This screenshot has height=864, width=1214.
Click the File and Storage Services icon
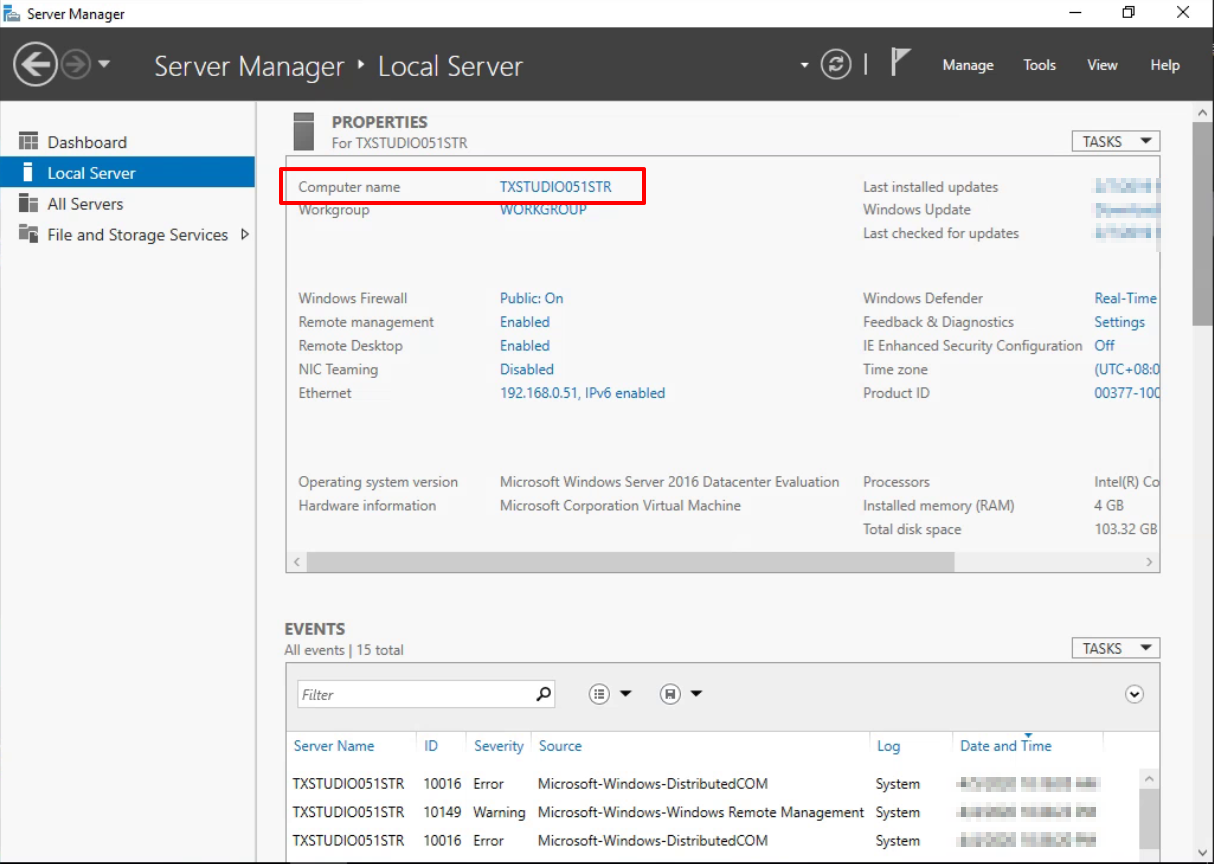click(x=29, y=235)
